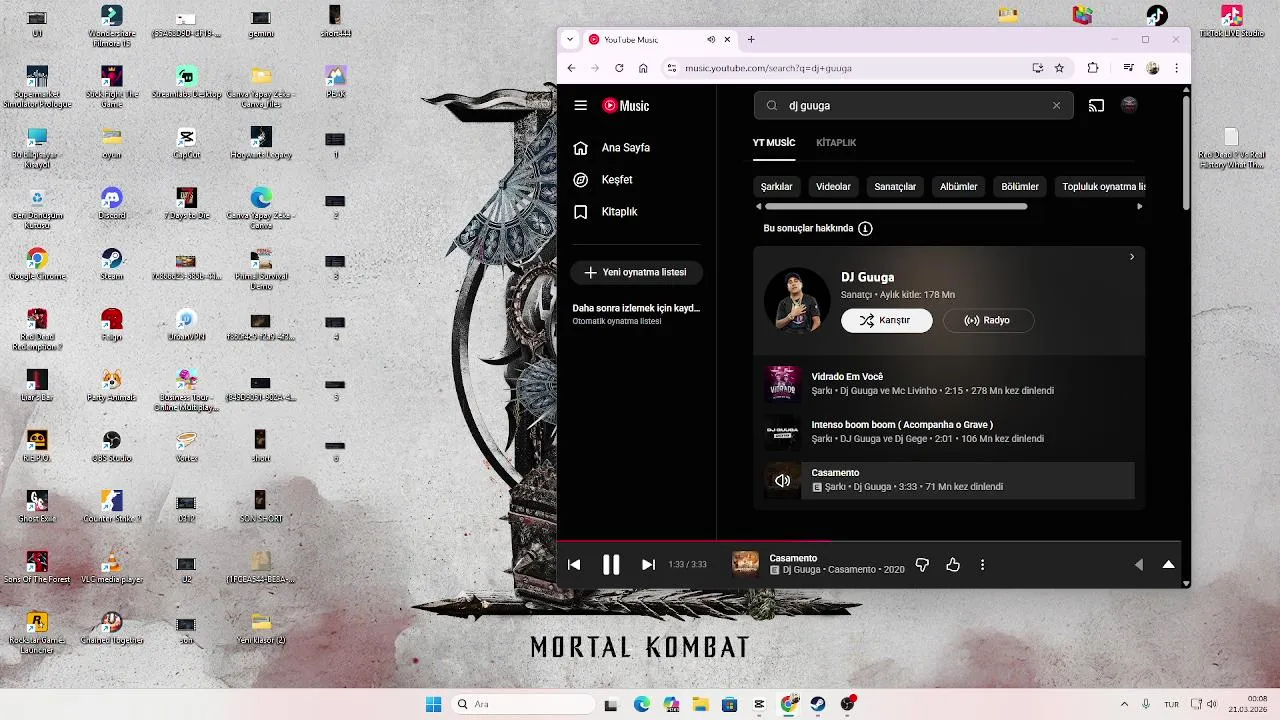Open File Explorer from taskbar

pos(700,704)
